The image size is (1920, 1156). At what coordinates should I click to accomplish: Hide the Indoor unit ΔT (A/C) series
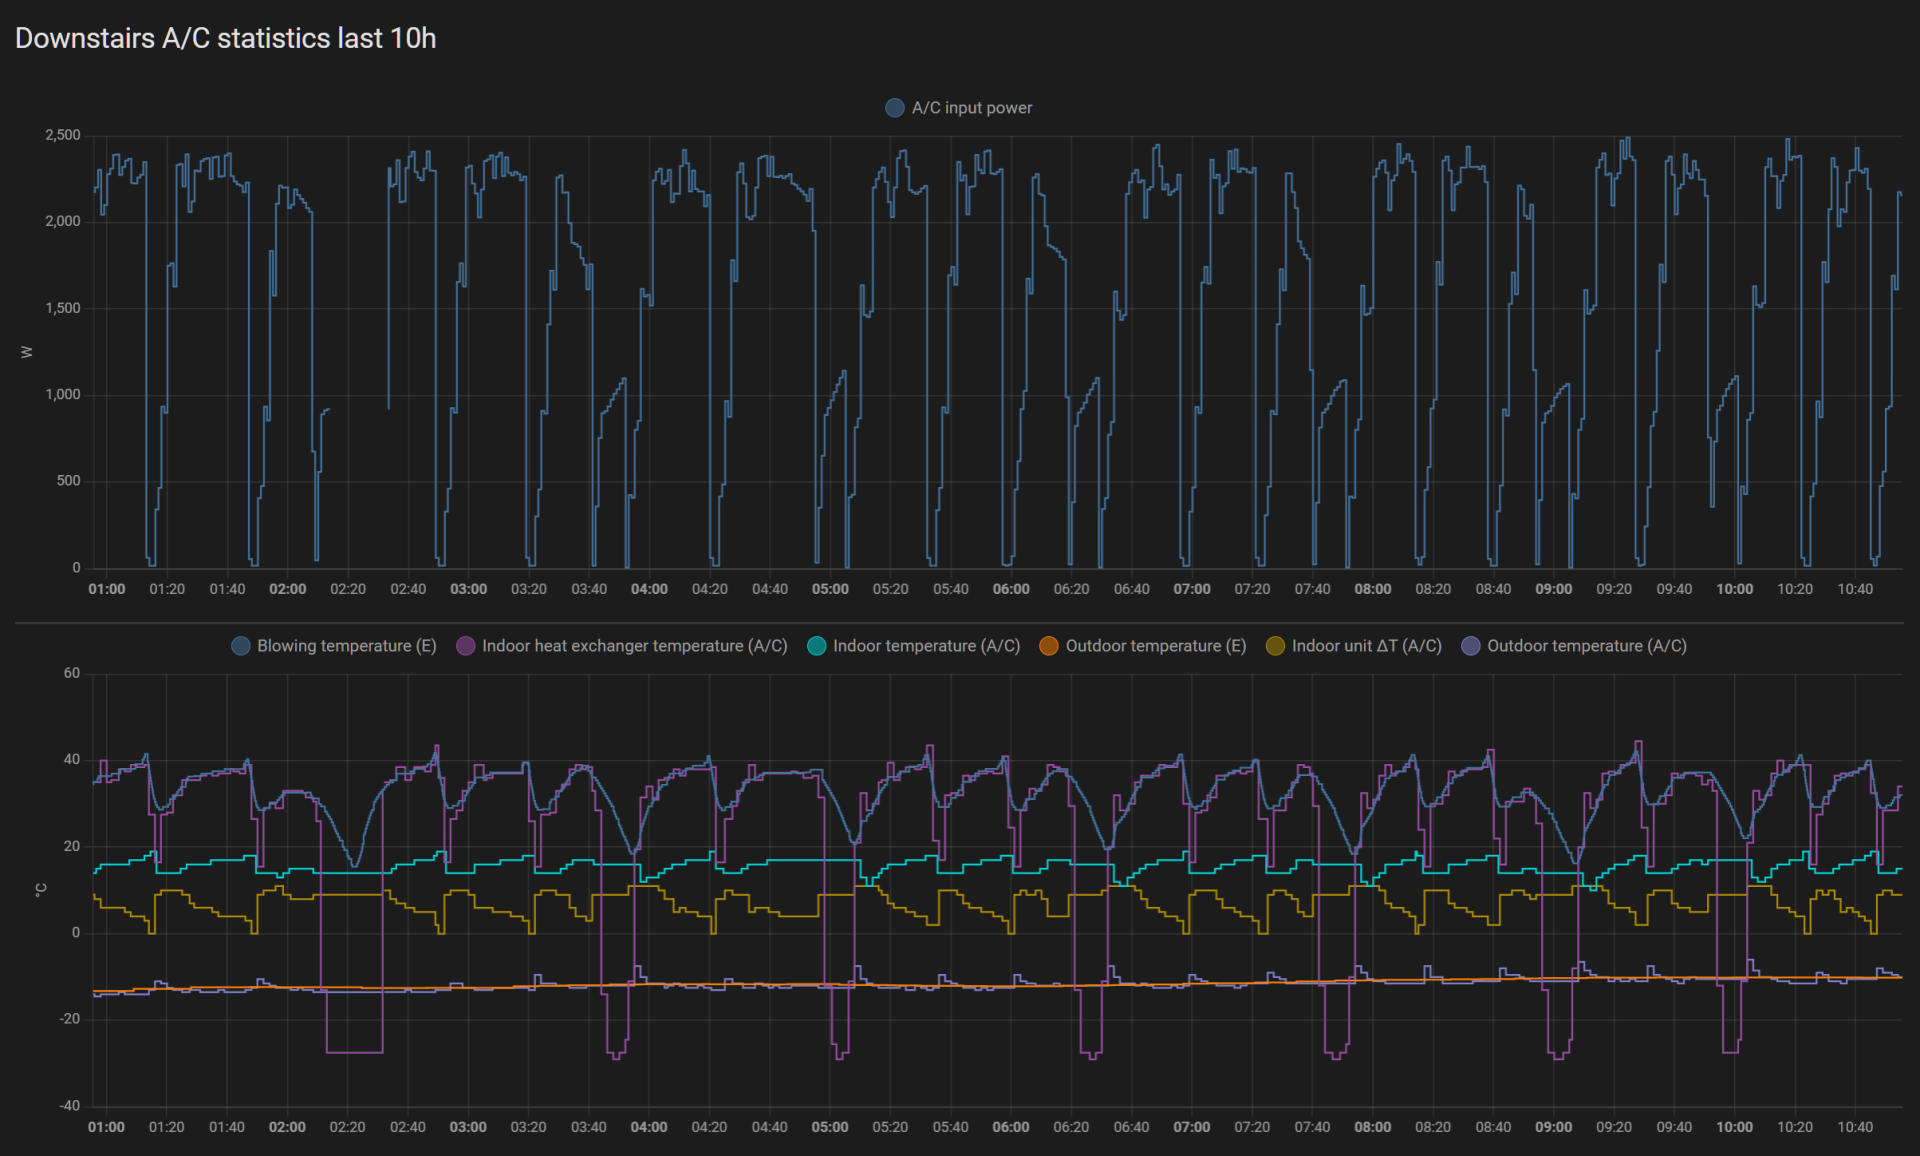click(1366, 646)
